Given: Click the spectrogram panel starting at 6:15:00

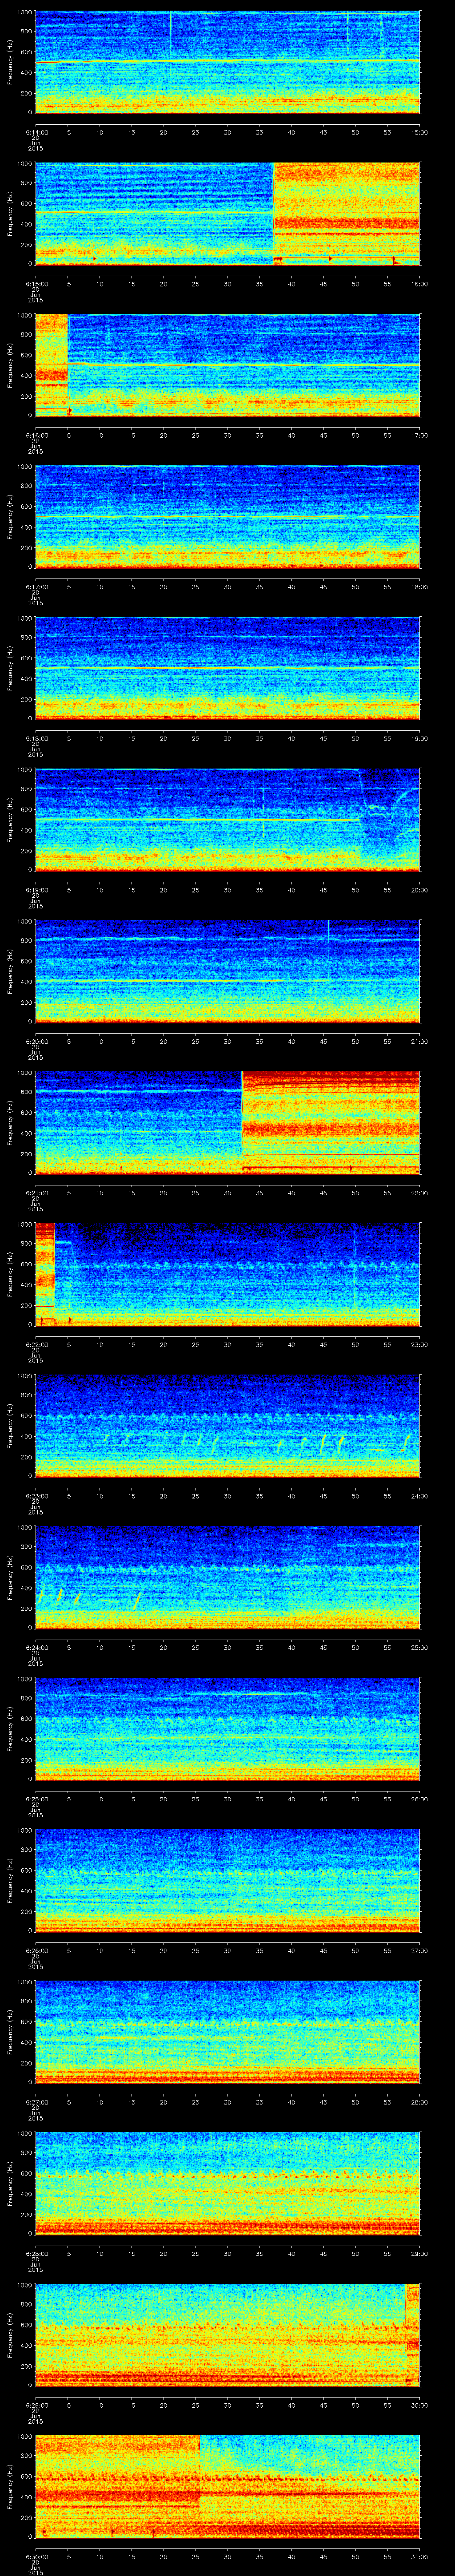Looking at the screenshot, I should point(227,213).
